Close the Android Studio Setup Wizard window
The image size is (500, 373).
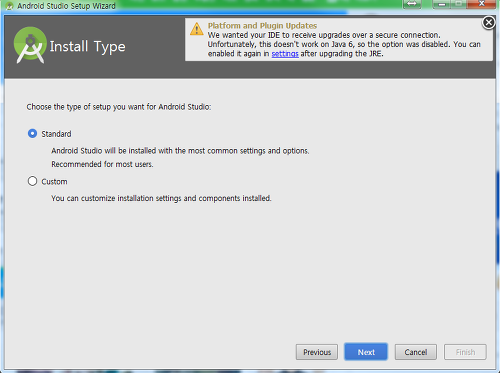(x=481, y=4)
